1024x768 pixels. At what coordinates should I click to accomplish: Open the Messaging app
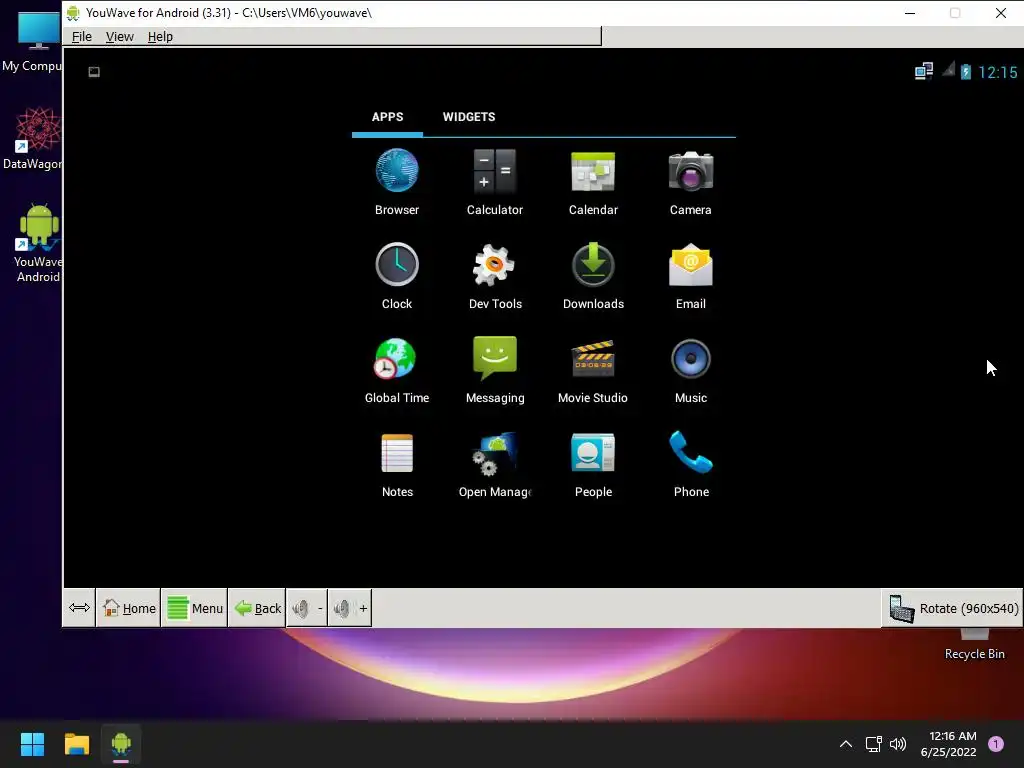[x=494, y=370]
